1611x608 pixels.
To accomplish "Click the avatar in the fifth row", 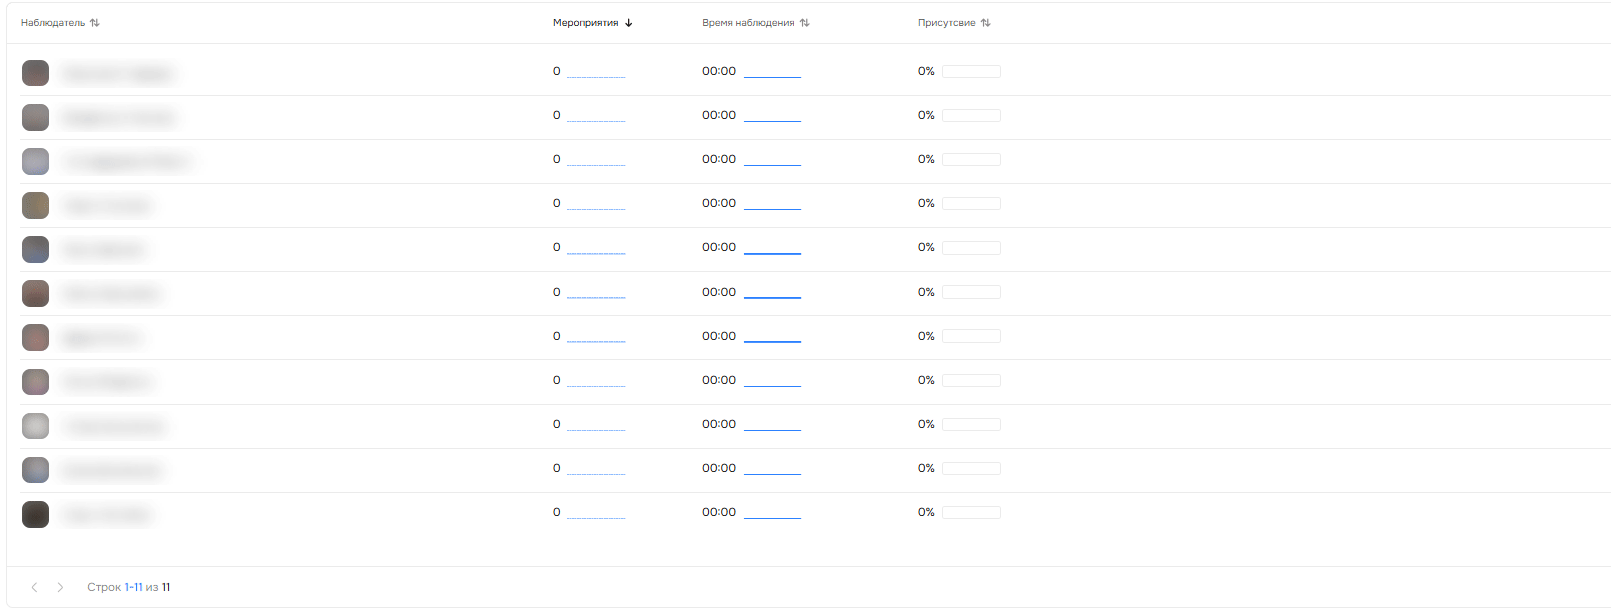I will point(35,249).
